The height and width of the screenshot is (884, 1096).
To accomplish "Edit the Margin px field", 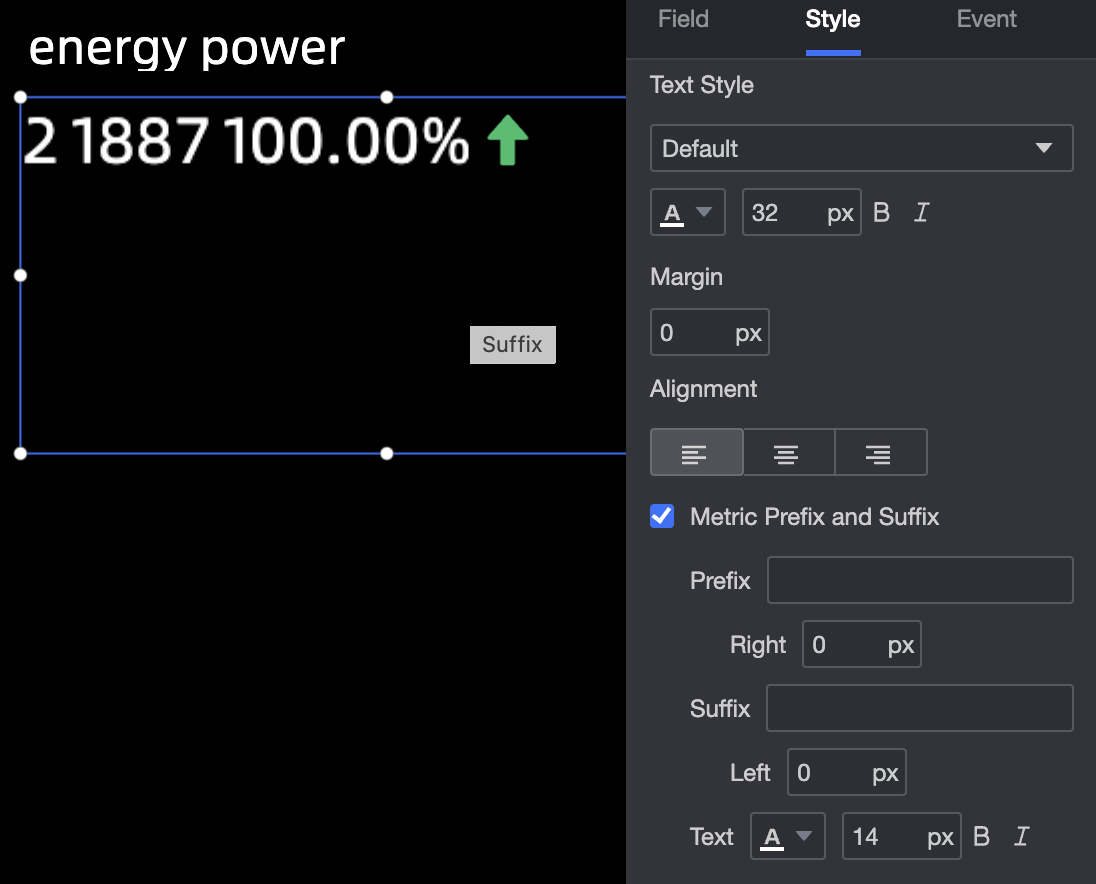I will click(x=709, y=332).
